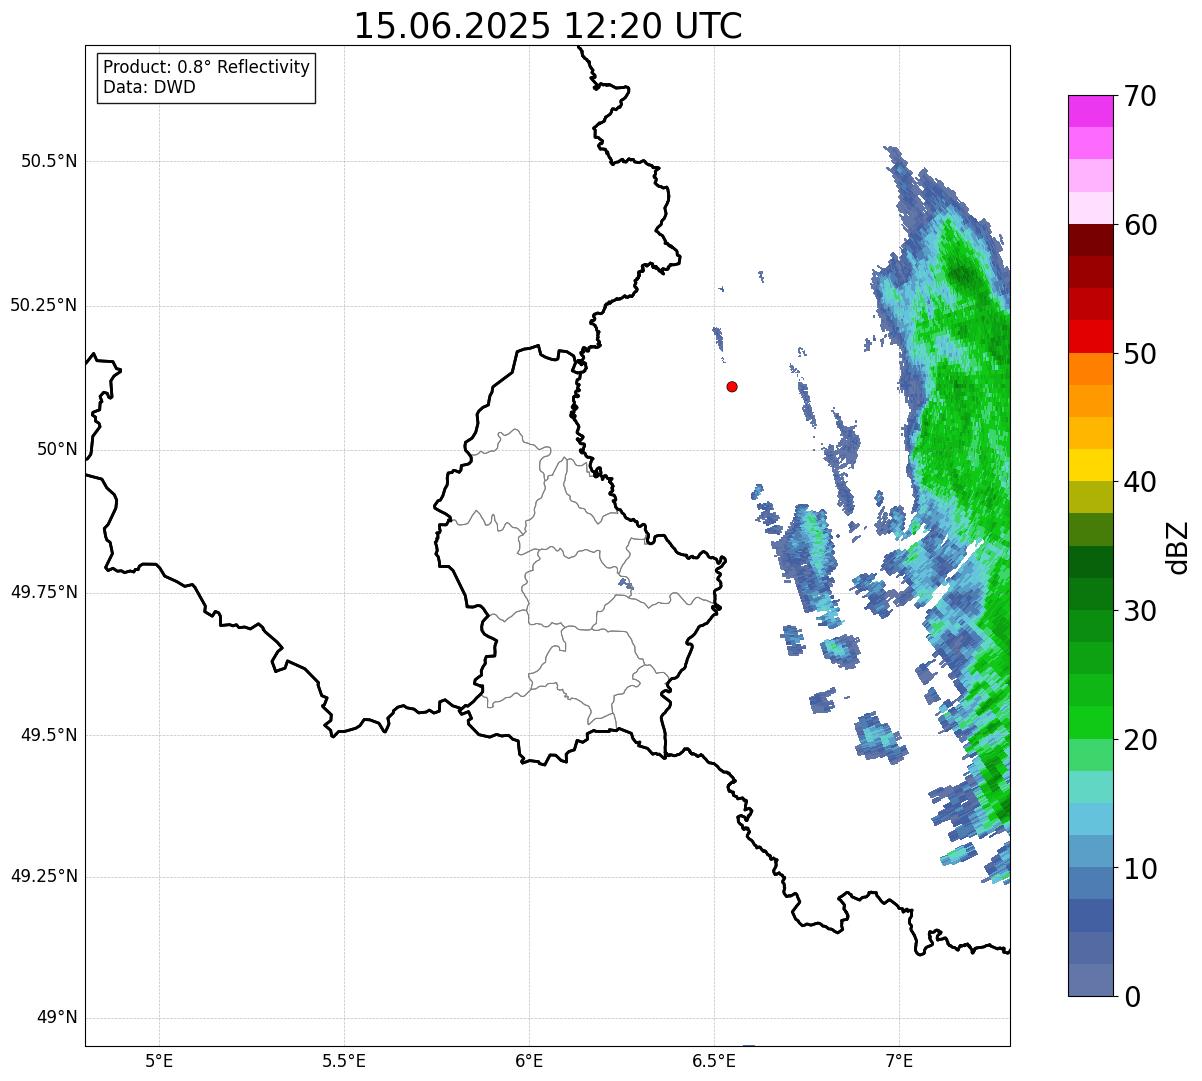
Task: Click the bright green swatch at 20 dBZ
Action: pos(1090,723)
